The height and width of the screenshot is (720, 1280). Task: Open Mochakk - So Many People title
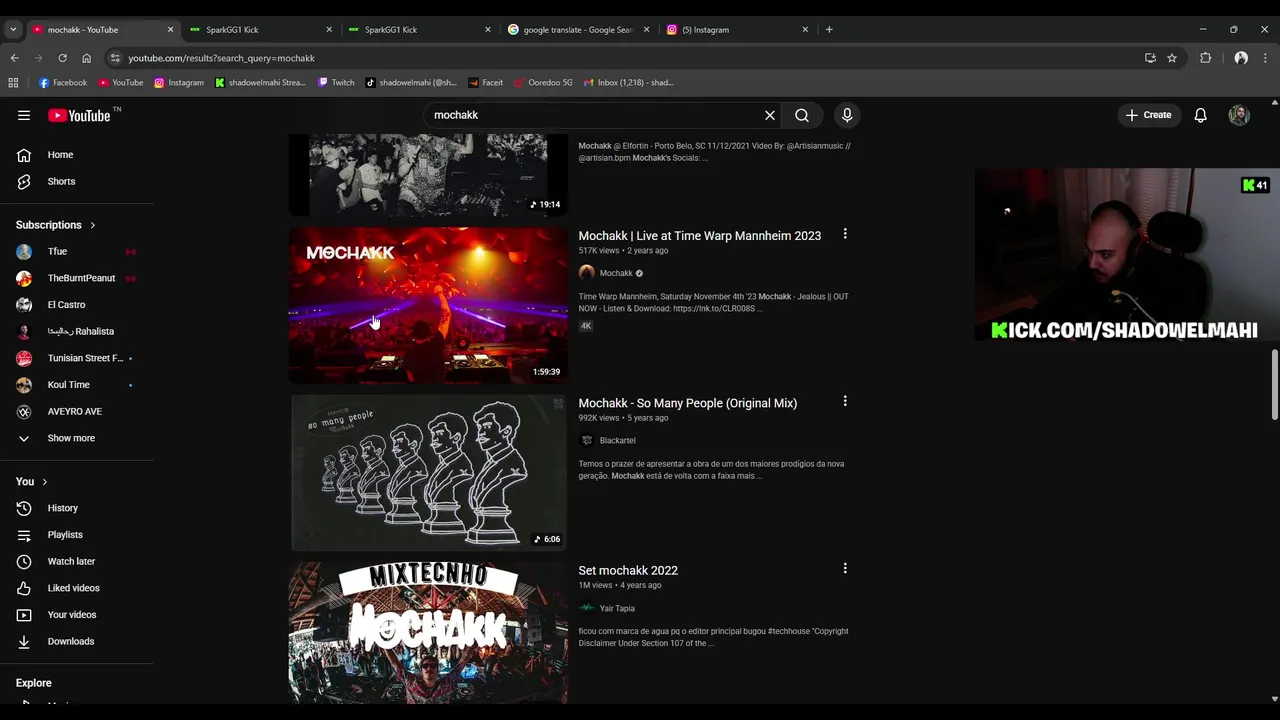click(x=687, y=403)
